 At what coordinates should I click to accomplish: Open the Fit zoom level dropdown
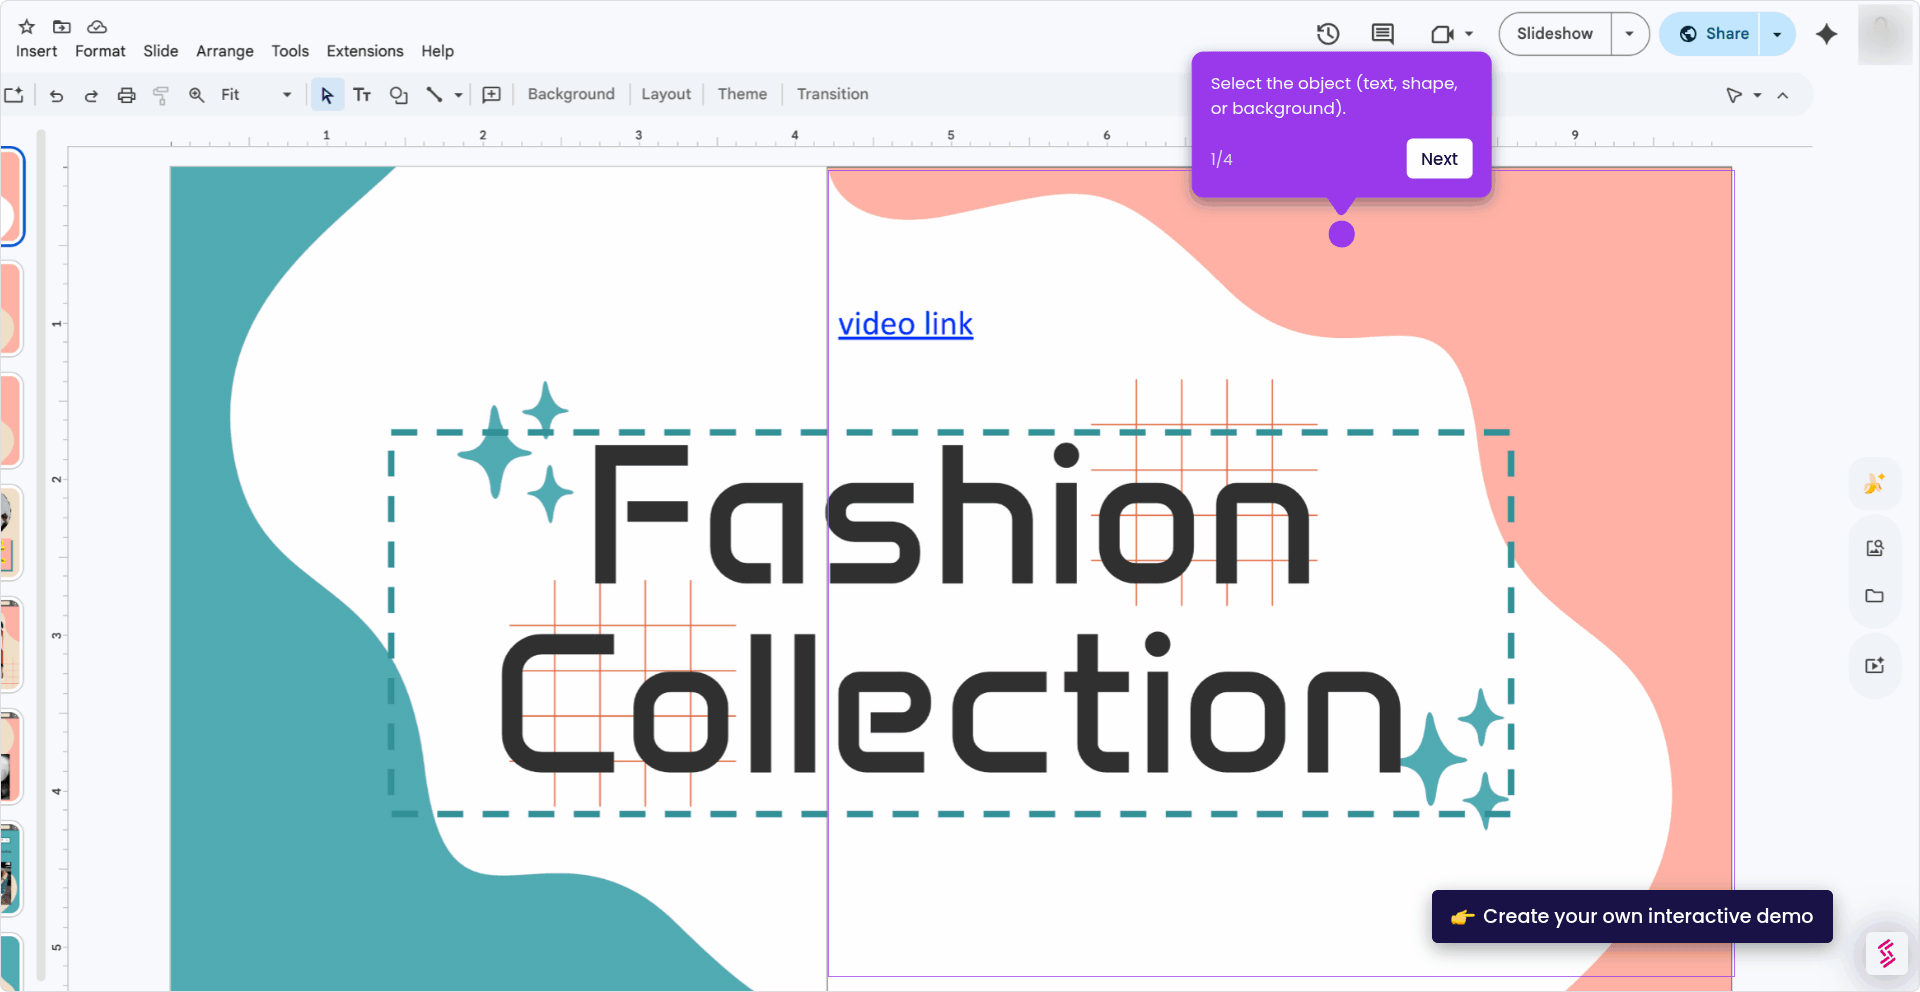point(257,95)
